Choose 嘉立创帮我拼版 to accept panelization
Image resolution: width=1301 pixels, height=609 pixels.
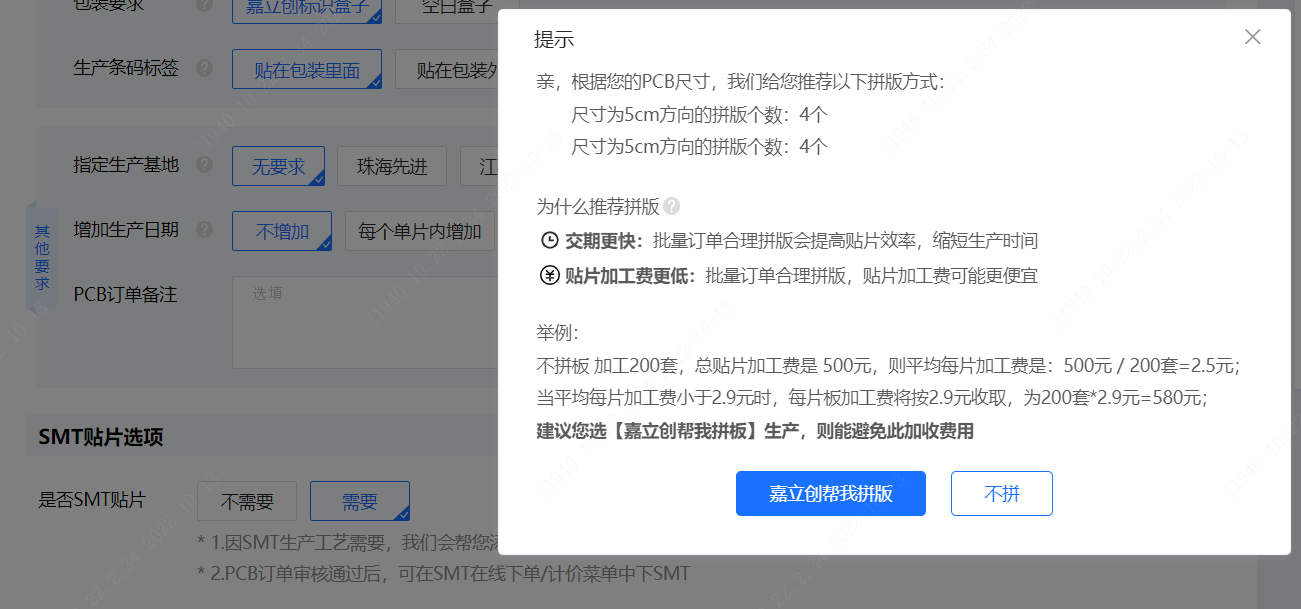(830, 494)
